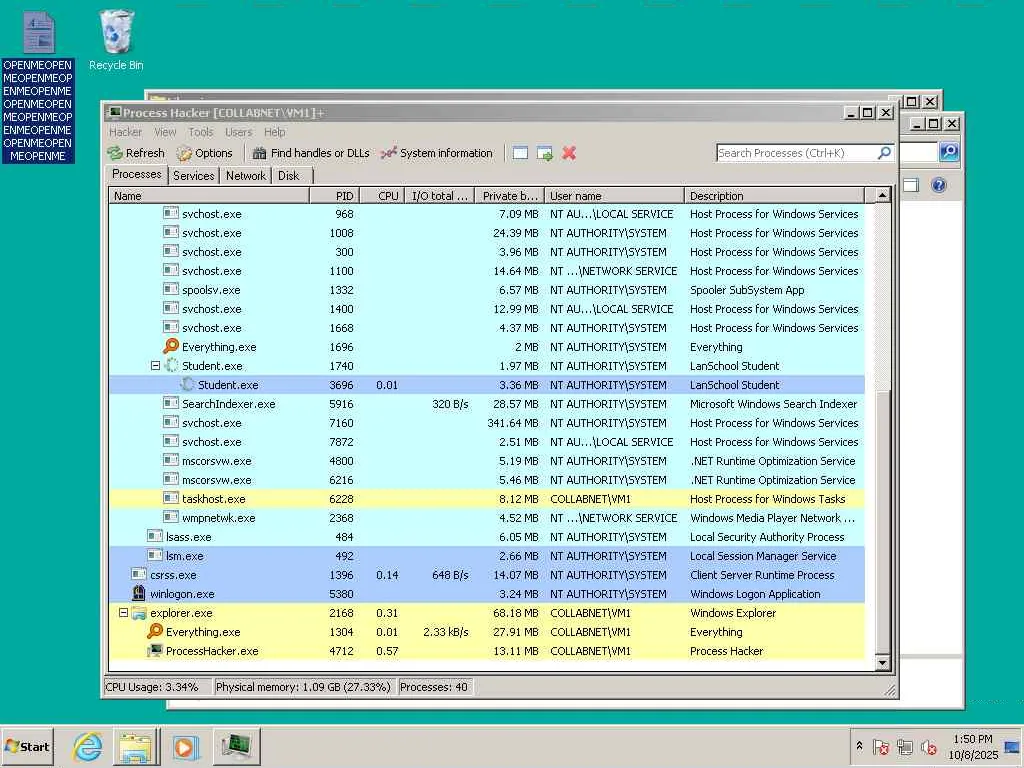The width and height of the screenshot is (1024, 768).
Task: Click the CPU Usage status bar entry
Action: tap(157, 687)
